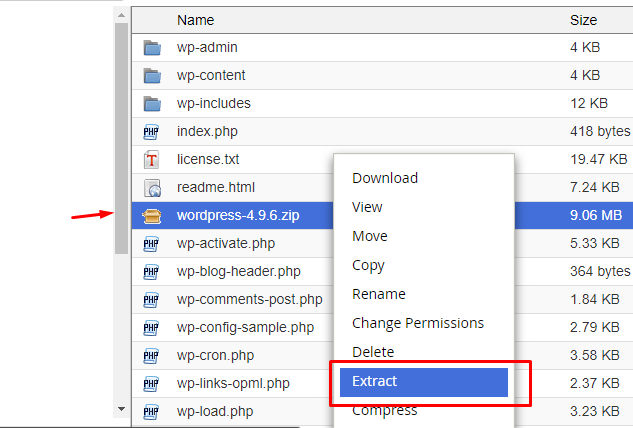Click the 7.24 KB size value
The width and height of the screenshot is (633, 428).
(595, 187)
